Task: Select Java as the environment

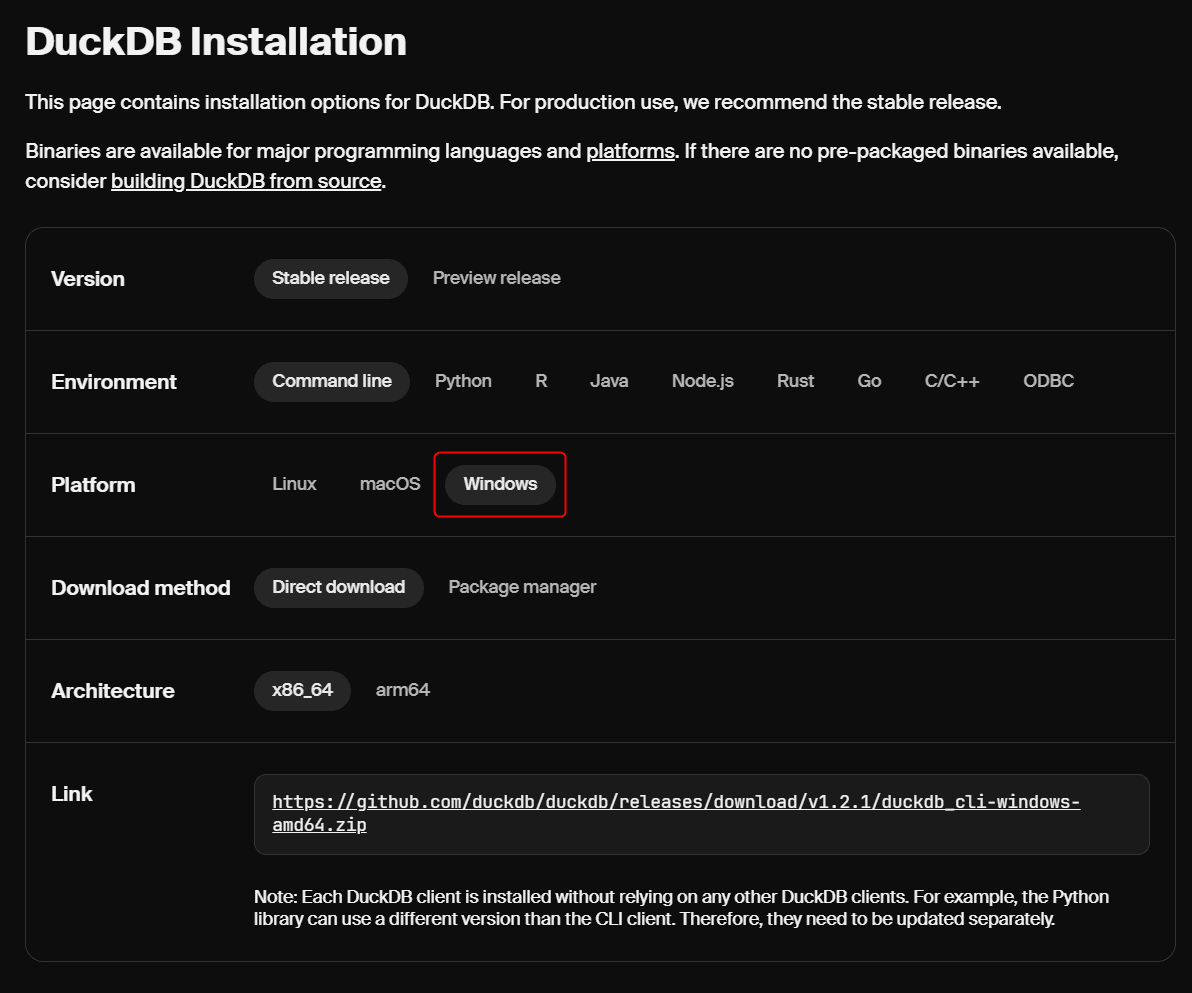Action: [x=609, y=381]
